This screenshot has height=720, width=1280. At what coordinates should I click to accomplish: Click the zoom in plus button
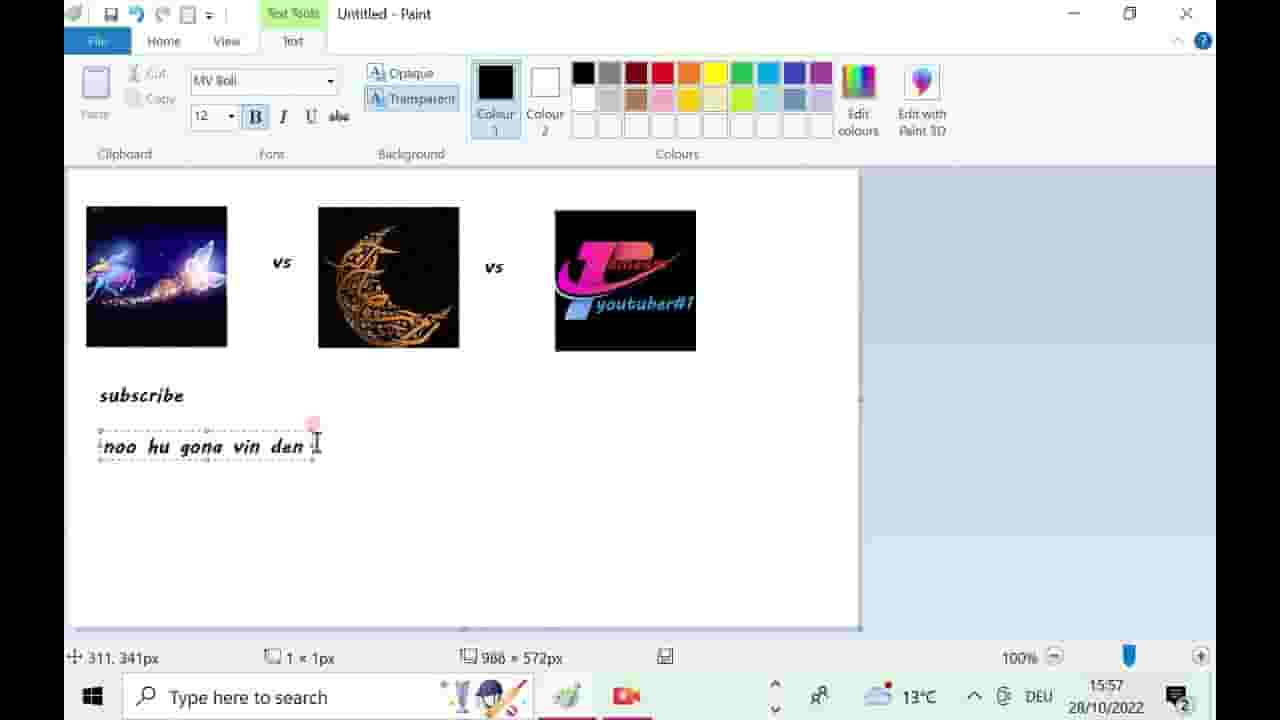point(1201,657)
